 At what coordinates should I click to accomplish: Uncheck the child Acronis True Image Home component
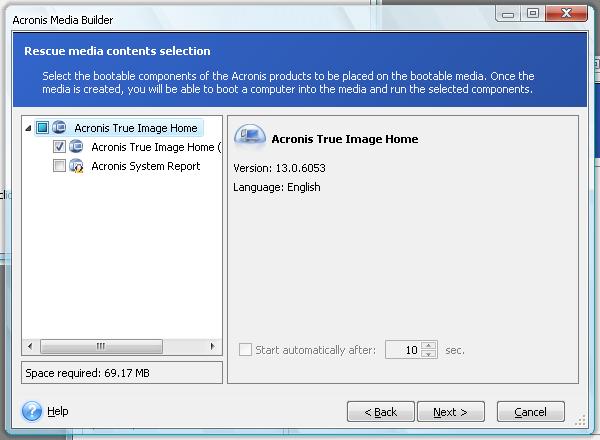(59, 146)
